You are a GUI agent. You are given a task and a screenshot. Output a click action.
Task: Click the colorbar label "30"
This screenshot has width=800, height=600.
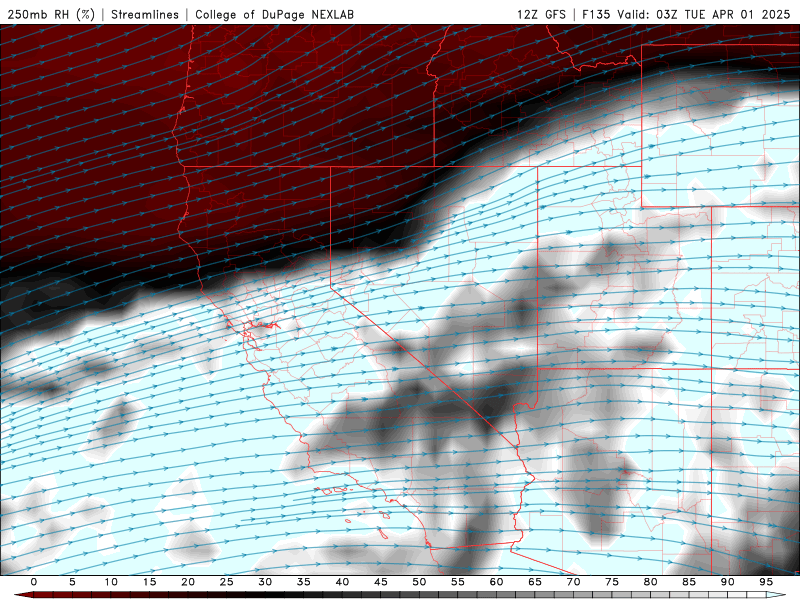[265, 582]
